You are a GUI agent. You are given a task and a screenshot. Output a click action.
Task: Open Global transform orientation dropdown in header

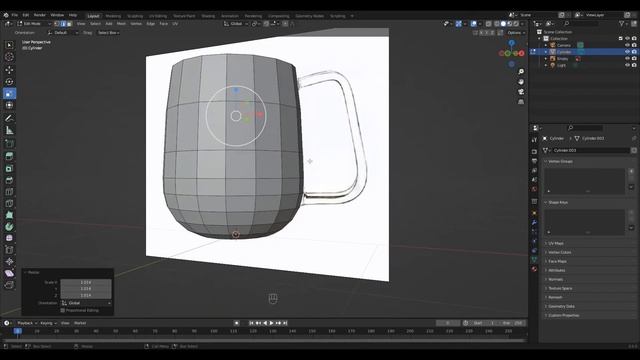click(236, 24)
